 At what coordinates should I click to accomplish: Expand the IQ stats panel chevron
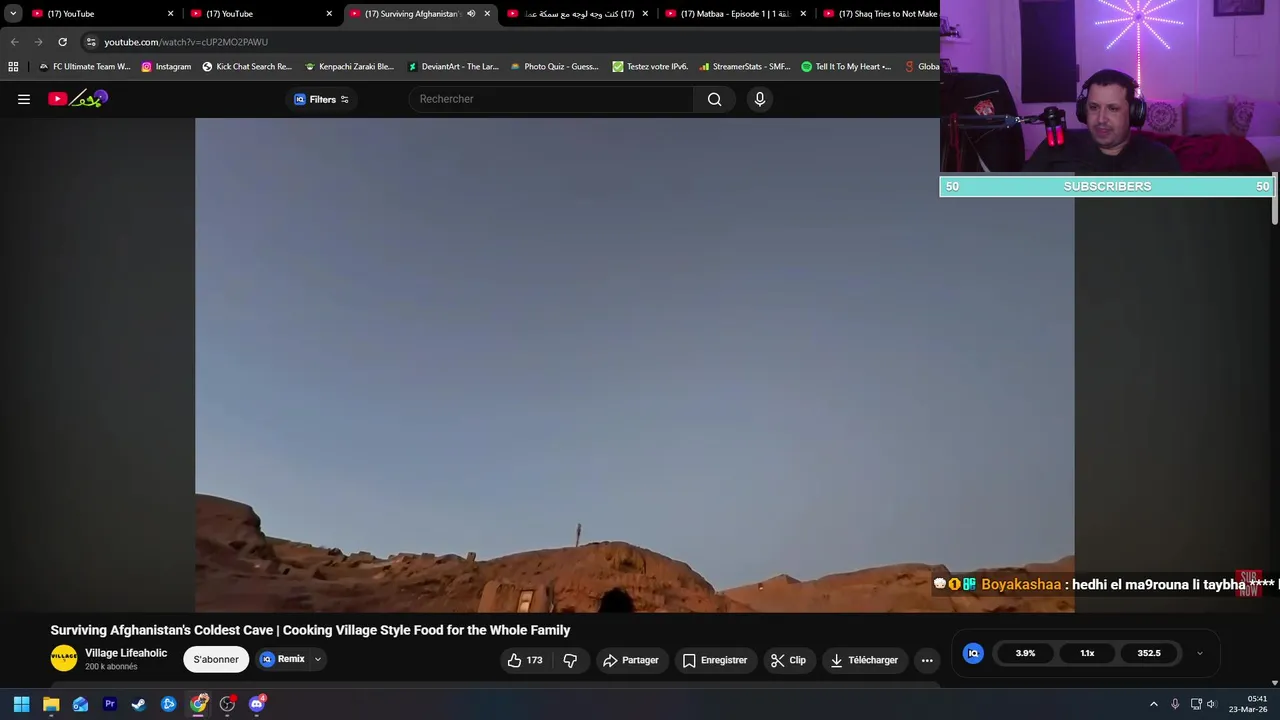pyautogui.click(x=1199, y=653)
